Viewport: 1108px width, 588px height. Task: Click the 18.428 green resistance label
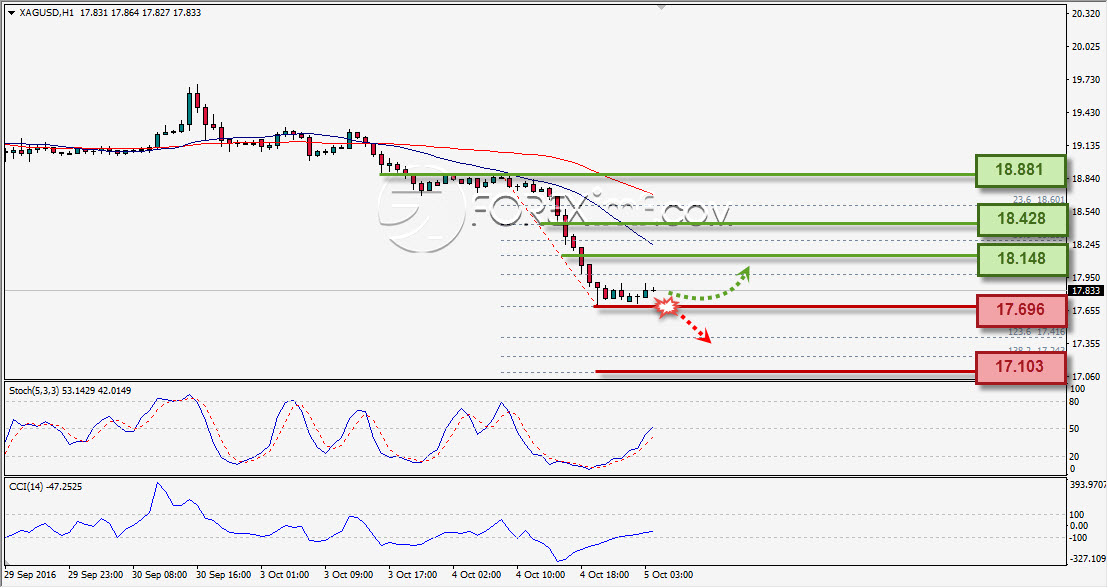click(x=1022, y=219)
